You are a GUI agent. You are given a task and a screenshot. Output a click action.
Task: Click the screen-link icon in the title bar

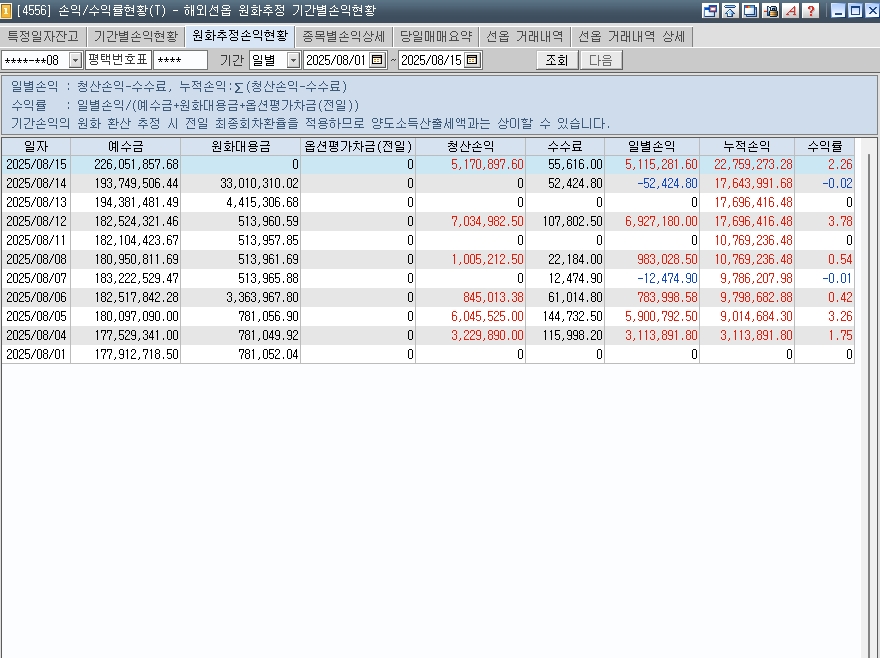(x=710, y=11)
